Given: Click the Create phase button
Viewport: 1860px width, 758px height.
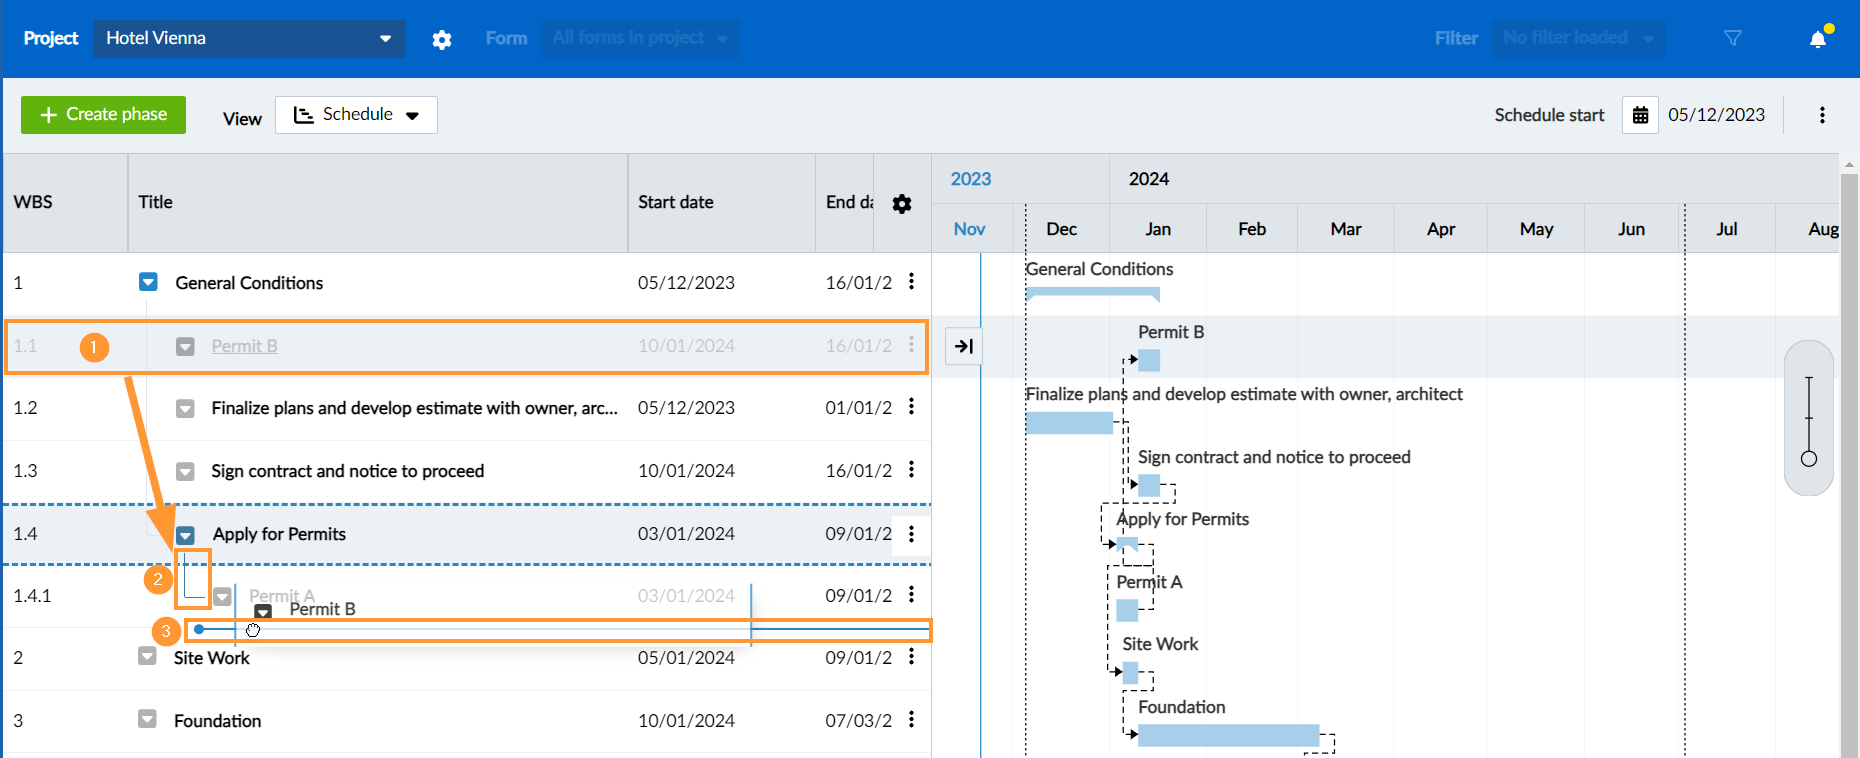Looking at the screenshot, I should click(x=103, y=115).
